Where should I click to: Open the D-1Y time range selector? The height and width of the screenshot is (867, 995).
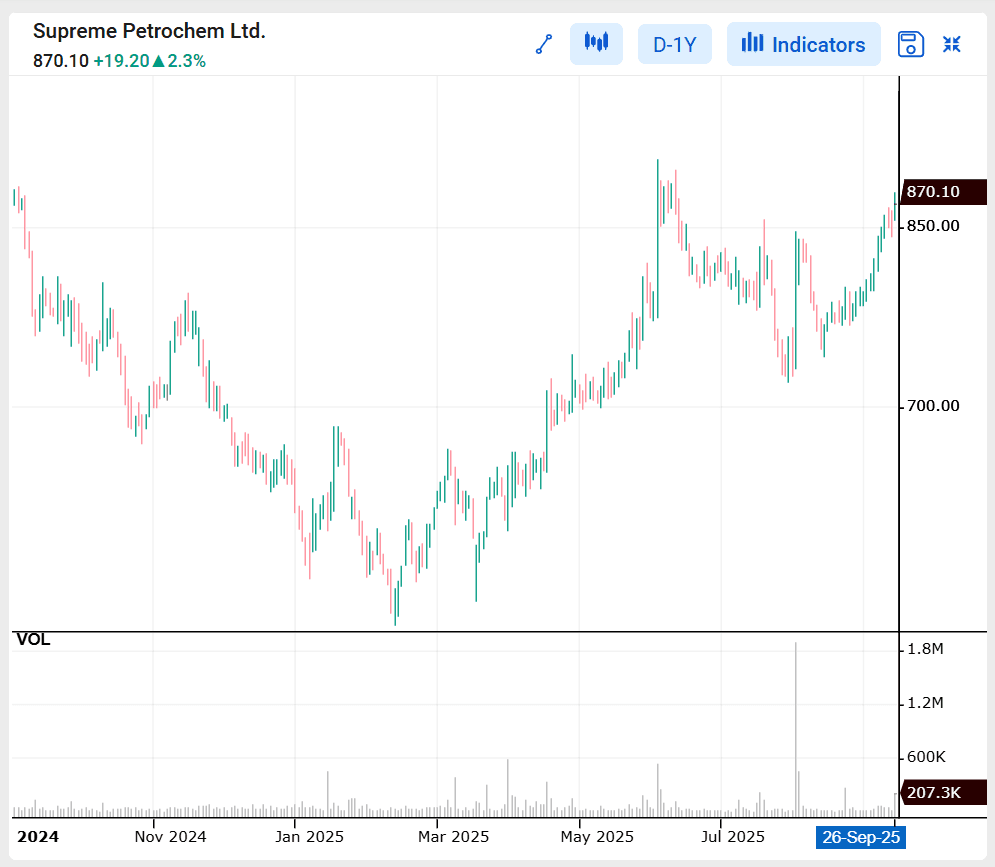point(675,44)
